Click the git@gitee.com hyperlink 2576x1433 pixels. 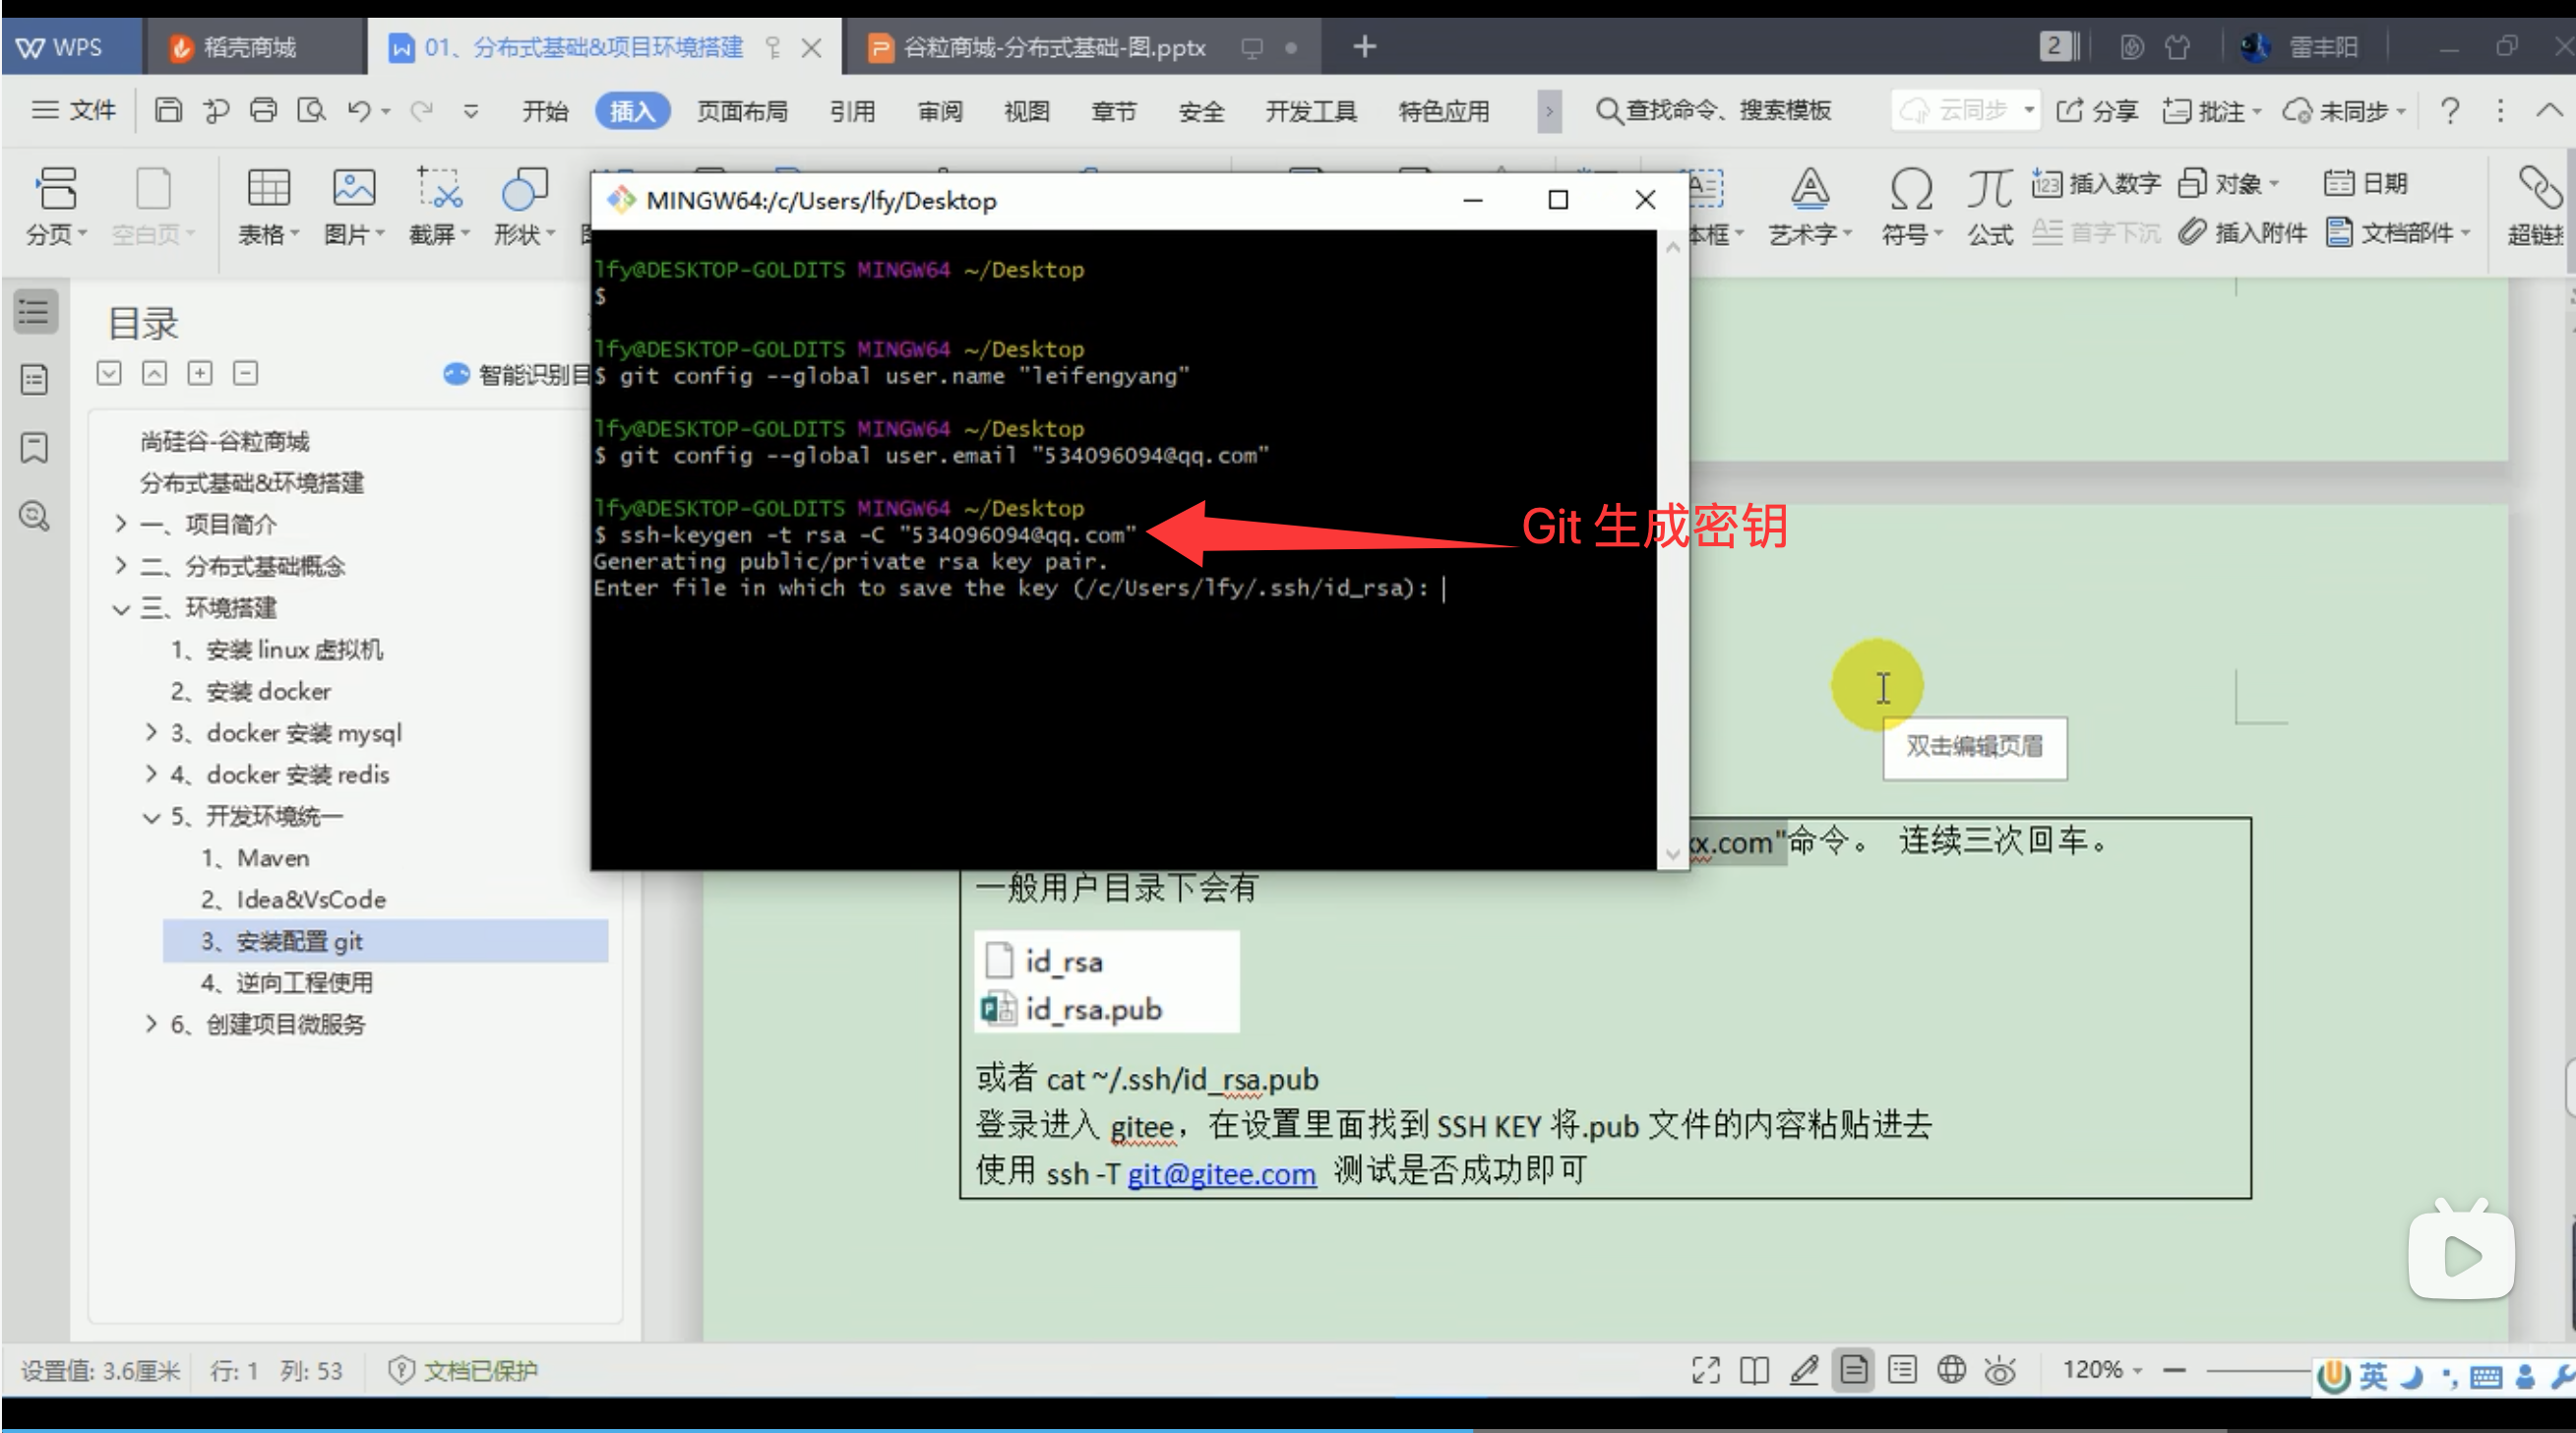point(1221,1173)
